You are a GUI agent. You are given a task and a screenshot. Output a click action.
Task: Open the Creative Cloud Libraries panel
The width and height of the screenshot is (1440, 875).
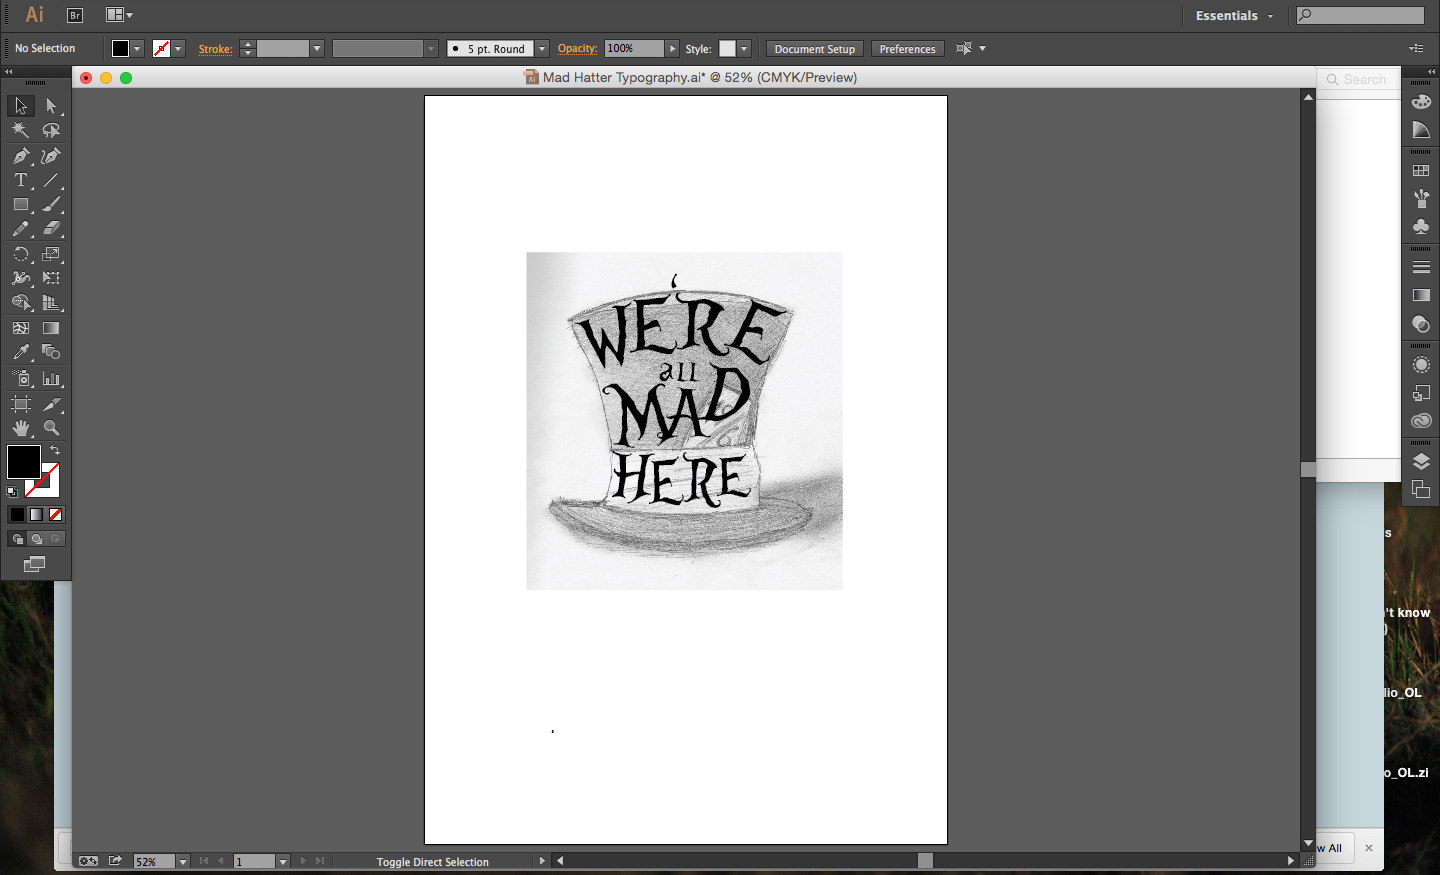click(x=1421, y=421)
